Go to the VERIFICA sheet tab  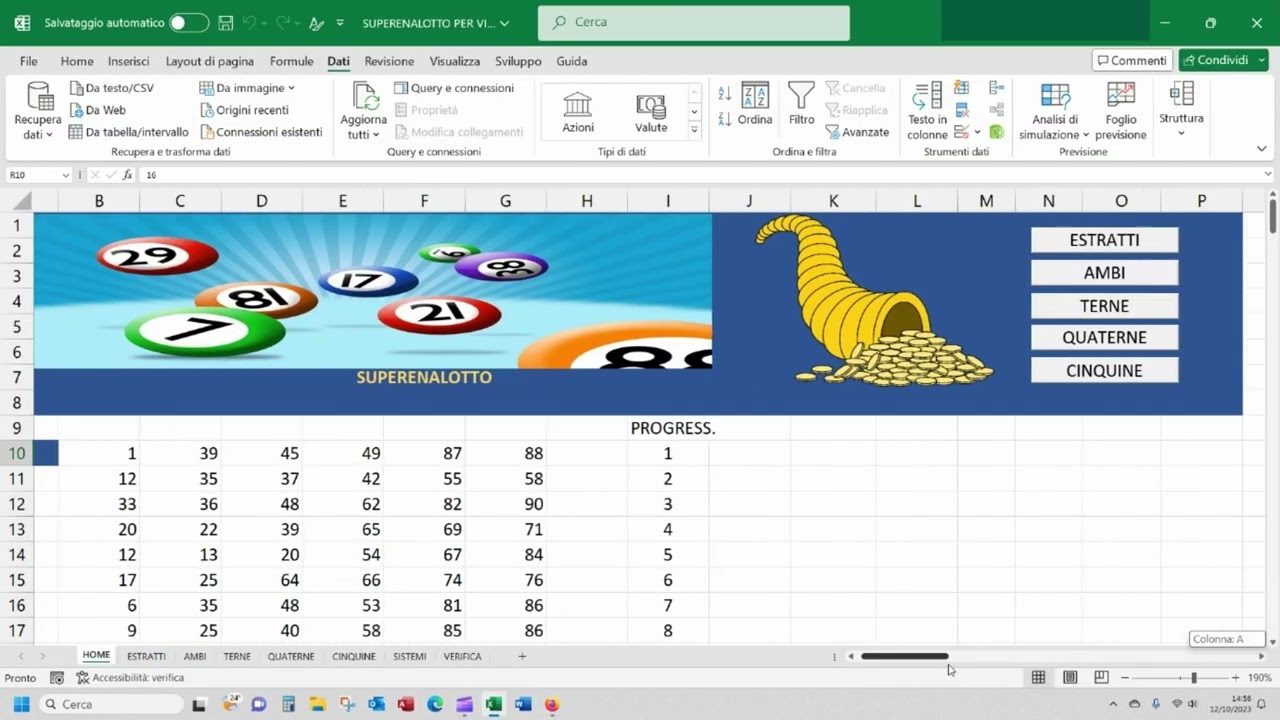(x=462, y=656)
